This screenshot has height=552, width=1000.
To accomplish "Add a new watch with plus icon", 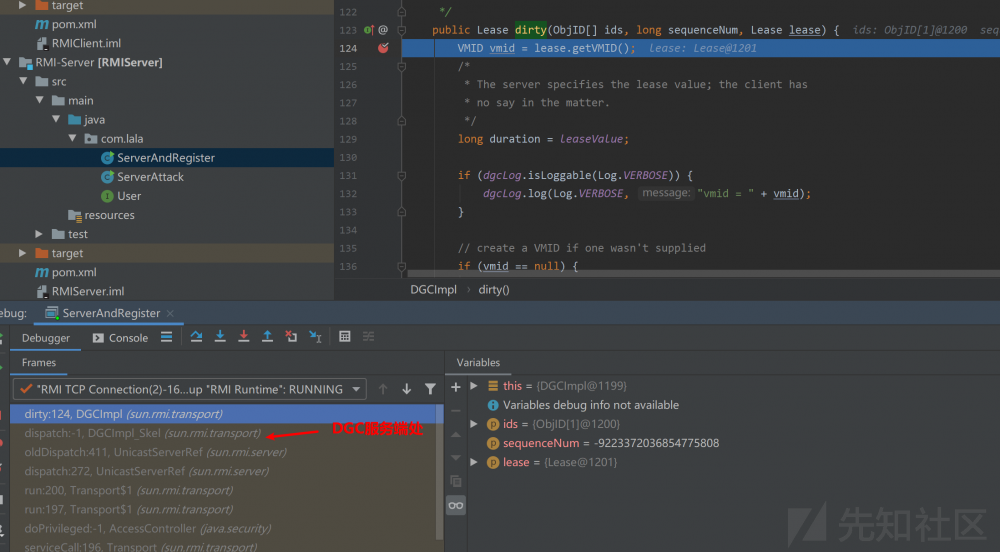I will tap(456, 386).
